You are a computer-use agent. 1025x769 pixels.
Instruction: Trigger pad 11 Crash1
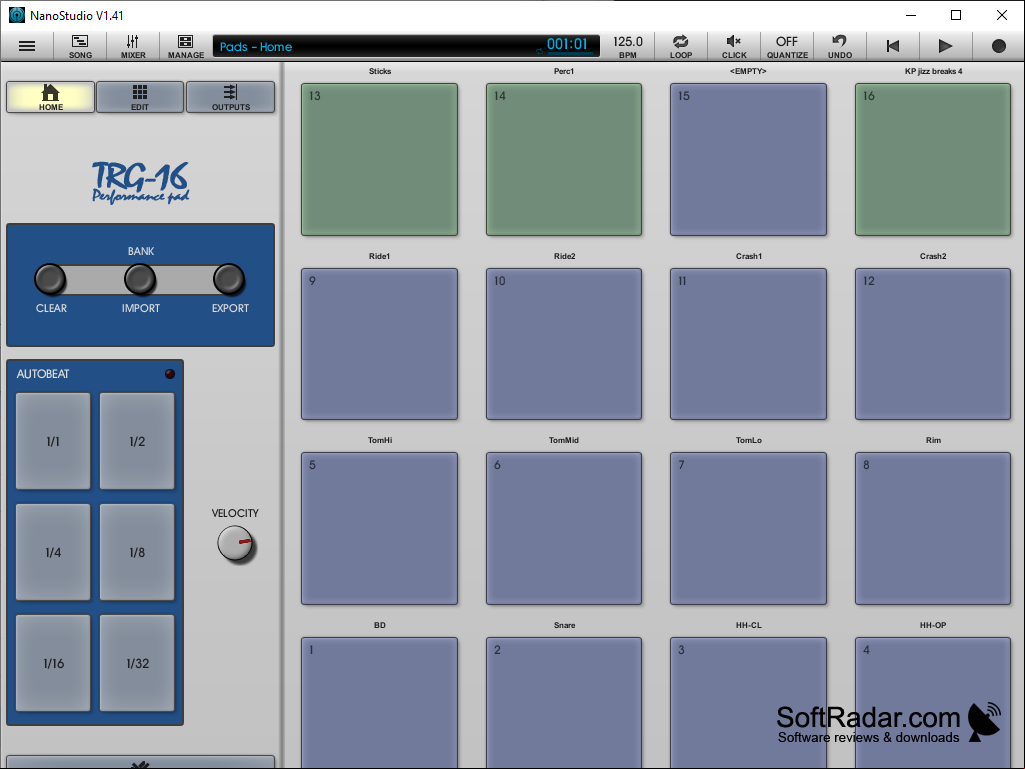pos(748,344)
